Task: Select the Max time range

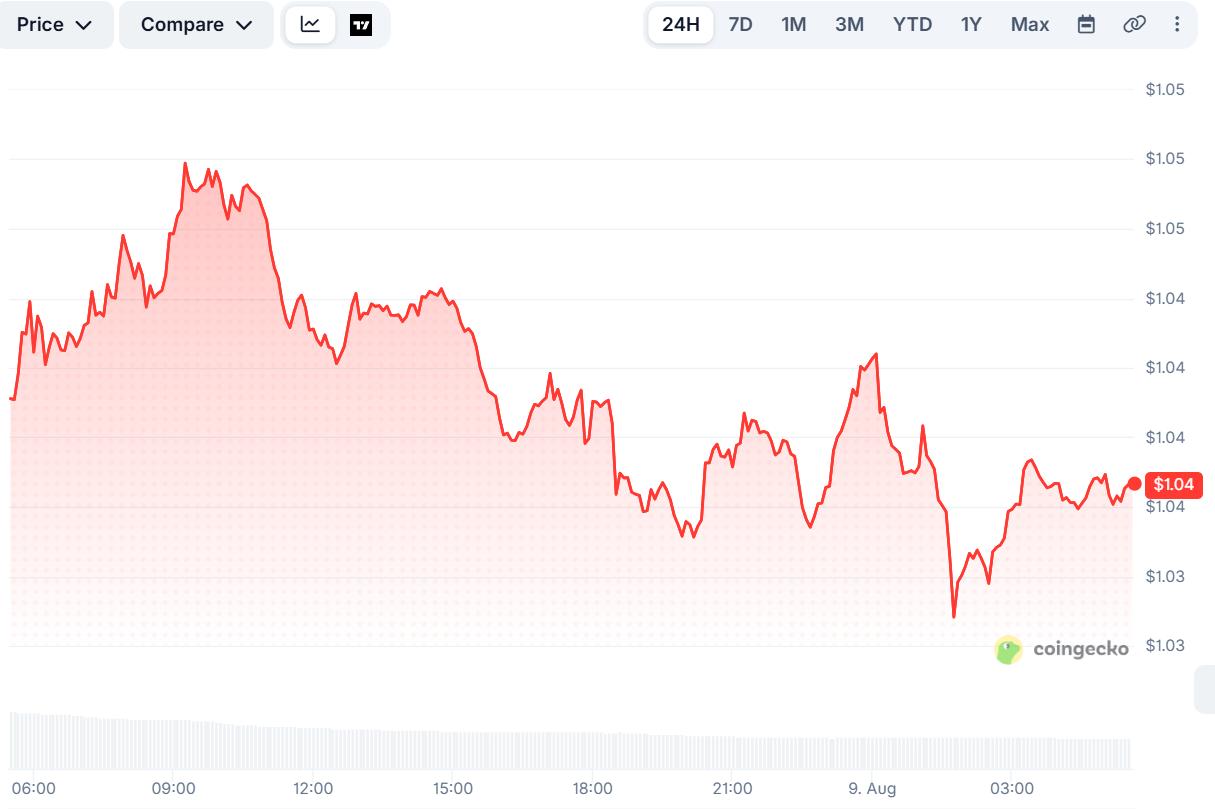Action: pyautogui.click(x=1029, y=25)
